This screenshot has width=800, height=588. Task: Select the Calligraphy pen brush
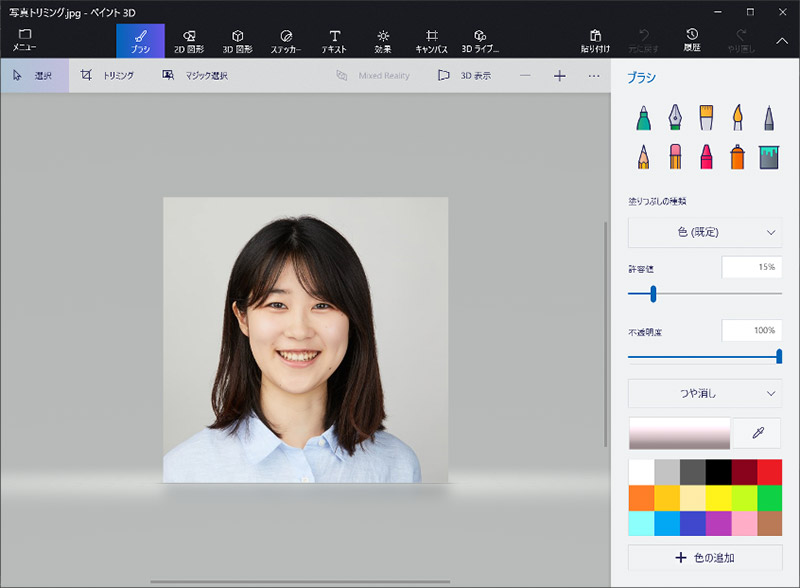click(675, 118)
